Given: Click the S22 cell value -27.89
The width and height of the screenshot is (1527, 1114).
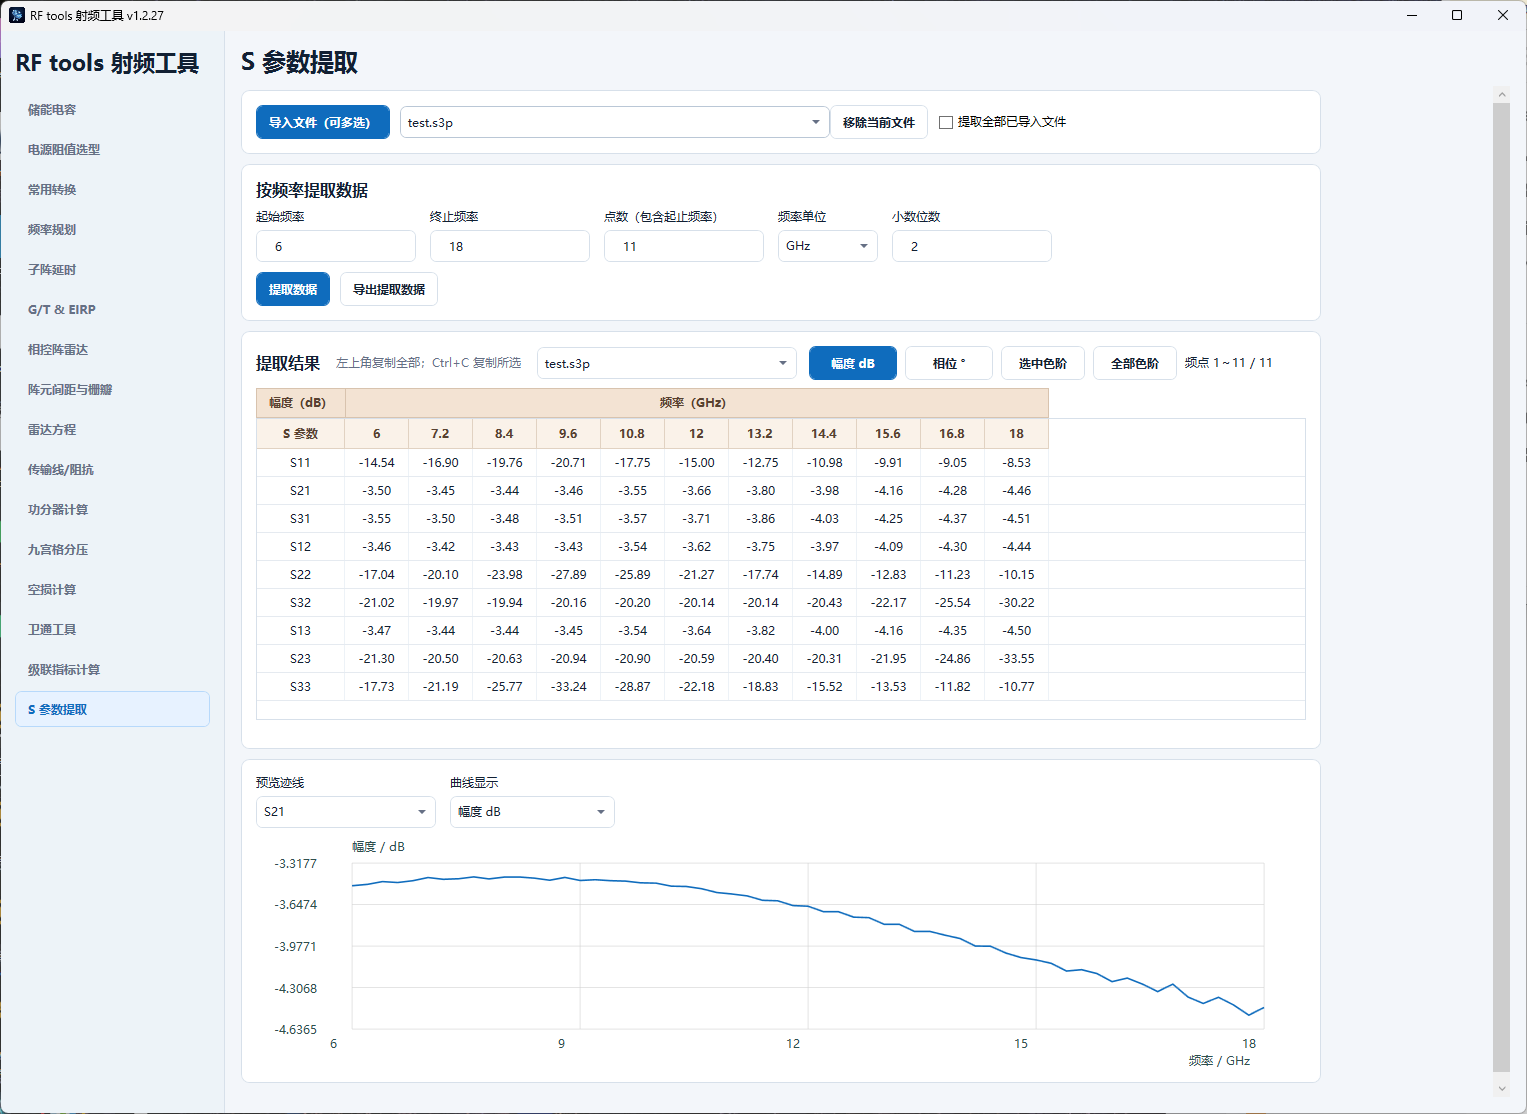Looking at the screenshot, I should (x=569, y=574).
